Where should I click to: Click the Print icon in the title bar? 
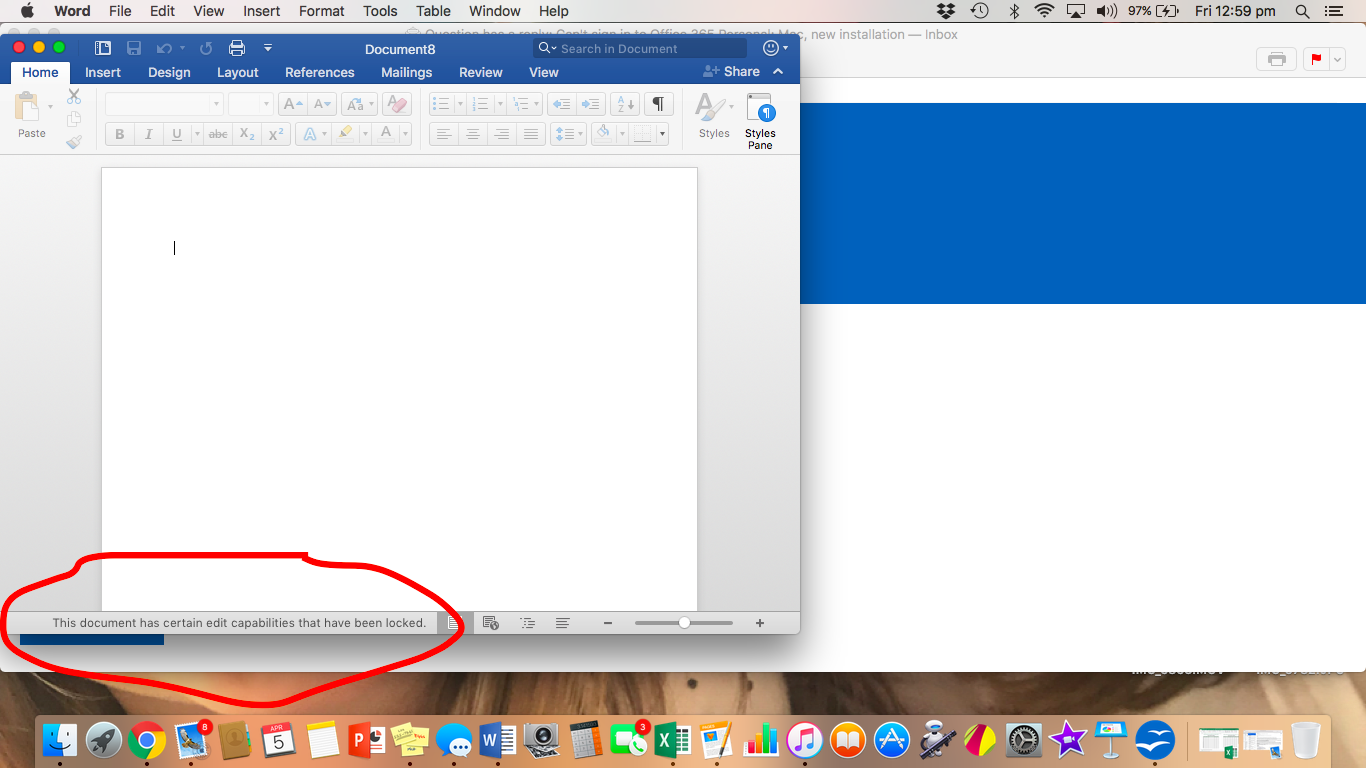pyautogui.click(x=237, y=48)
